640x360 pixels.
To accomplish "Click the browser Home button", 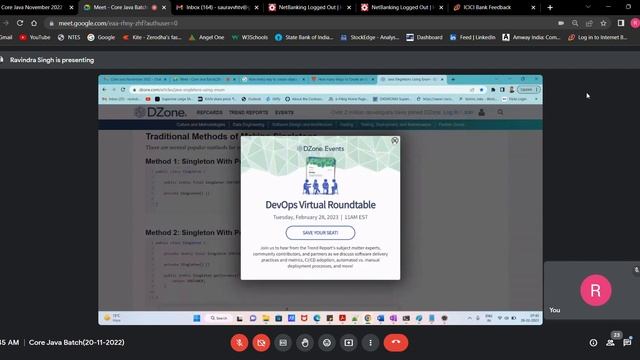I will coord(34,23).
